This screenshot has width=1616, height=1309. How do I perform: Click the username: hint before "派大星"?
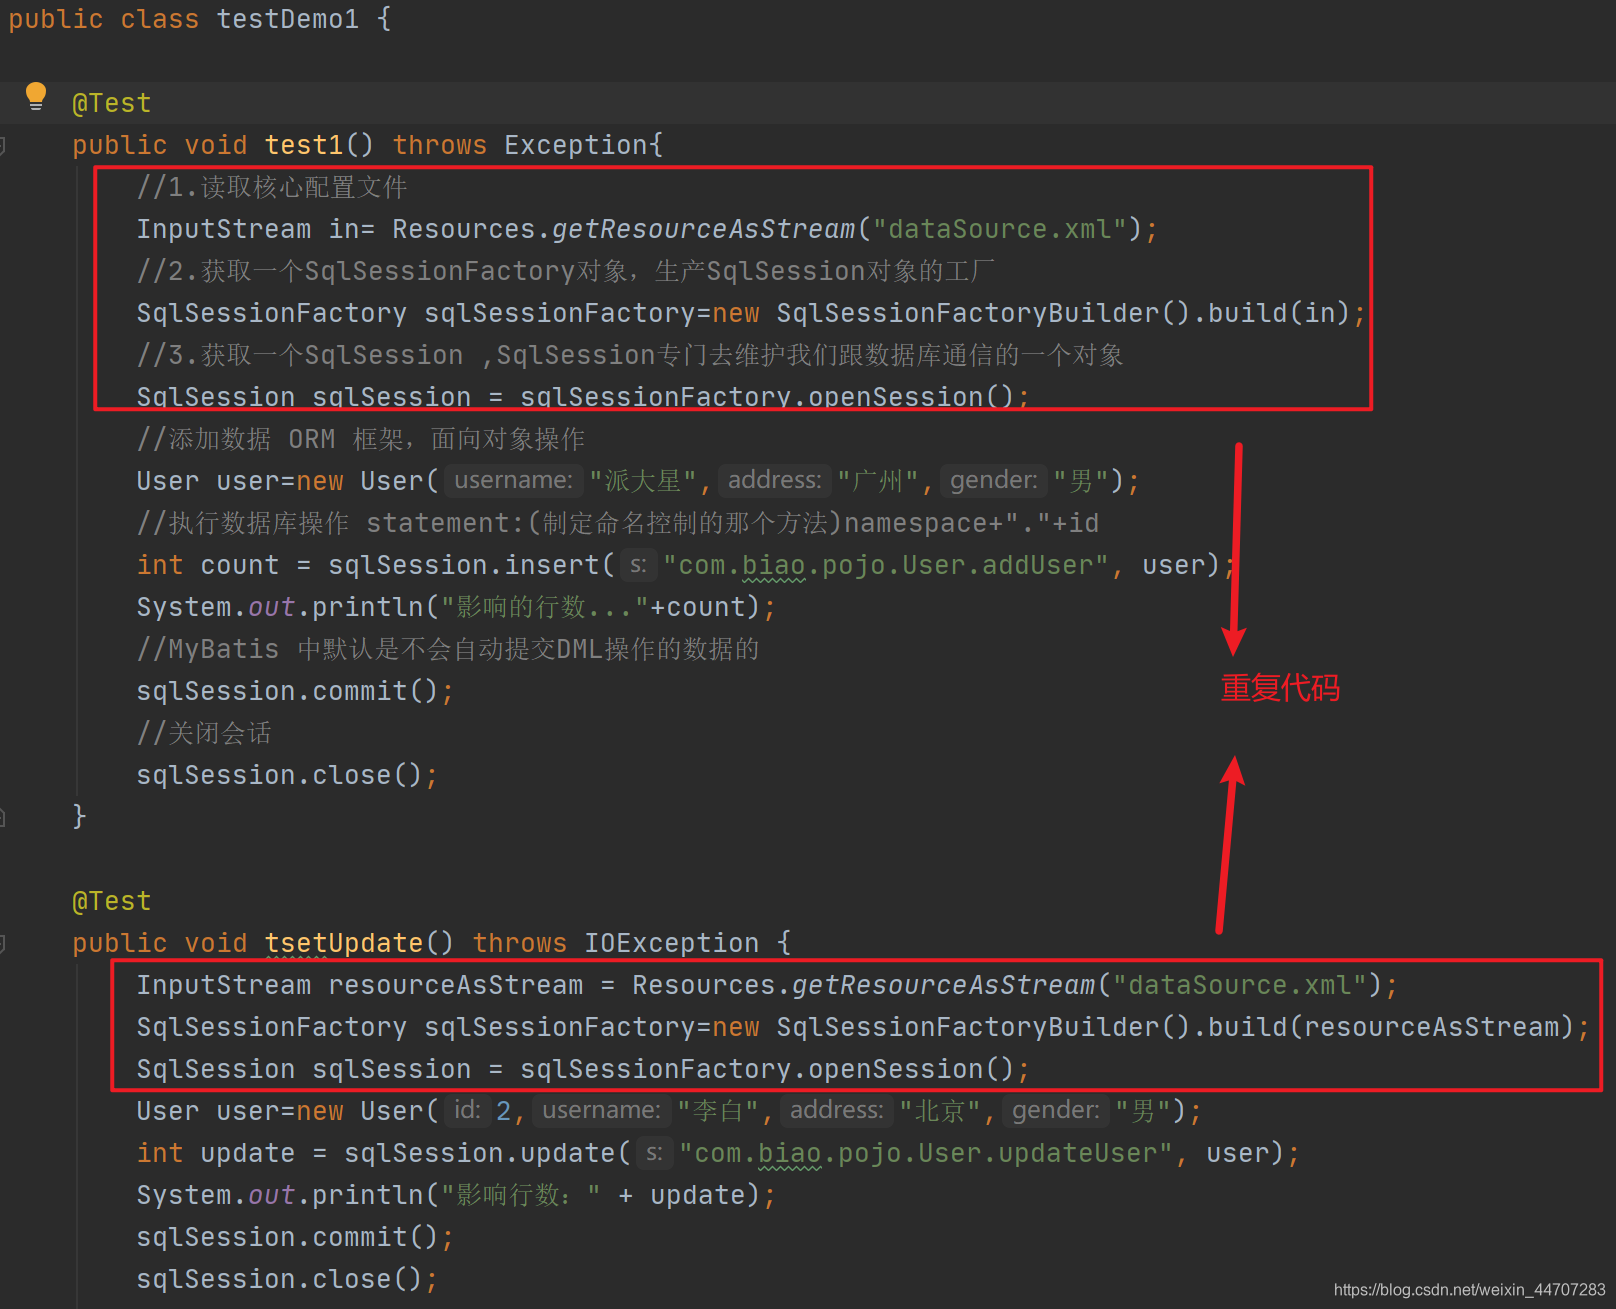tap(513, 481)
